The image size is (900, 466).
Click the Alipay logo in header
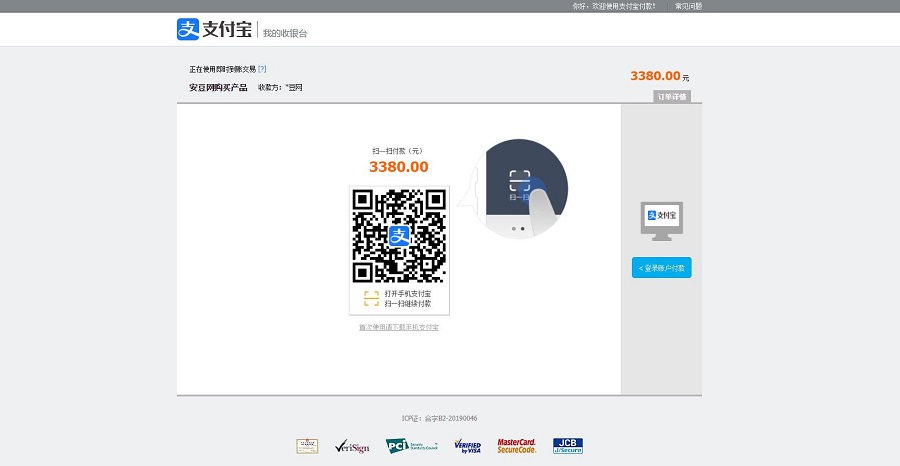pyautogui.click(x=214, y=29)
